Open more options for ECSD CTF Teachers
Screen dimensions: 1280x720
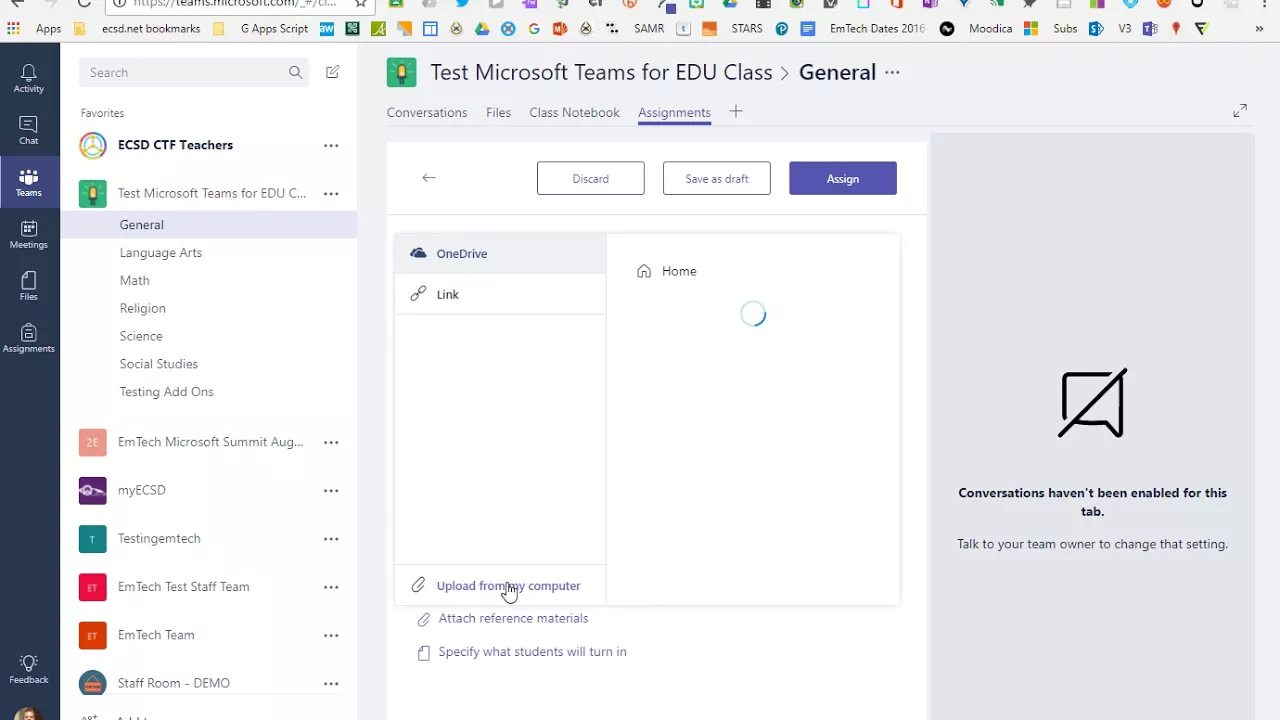[x=331, y=145]
